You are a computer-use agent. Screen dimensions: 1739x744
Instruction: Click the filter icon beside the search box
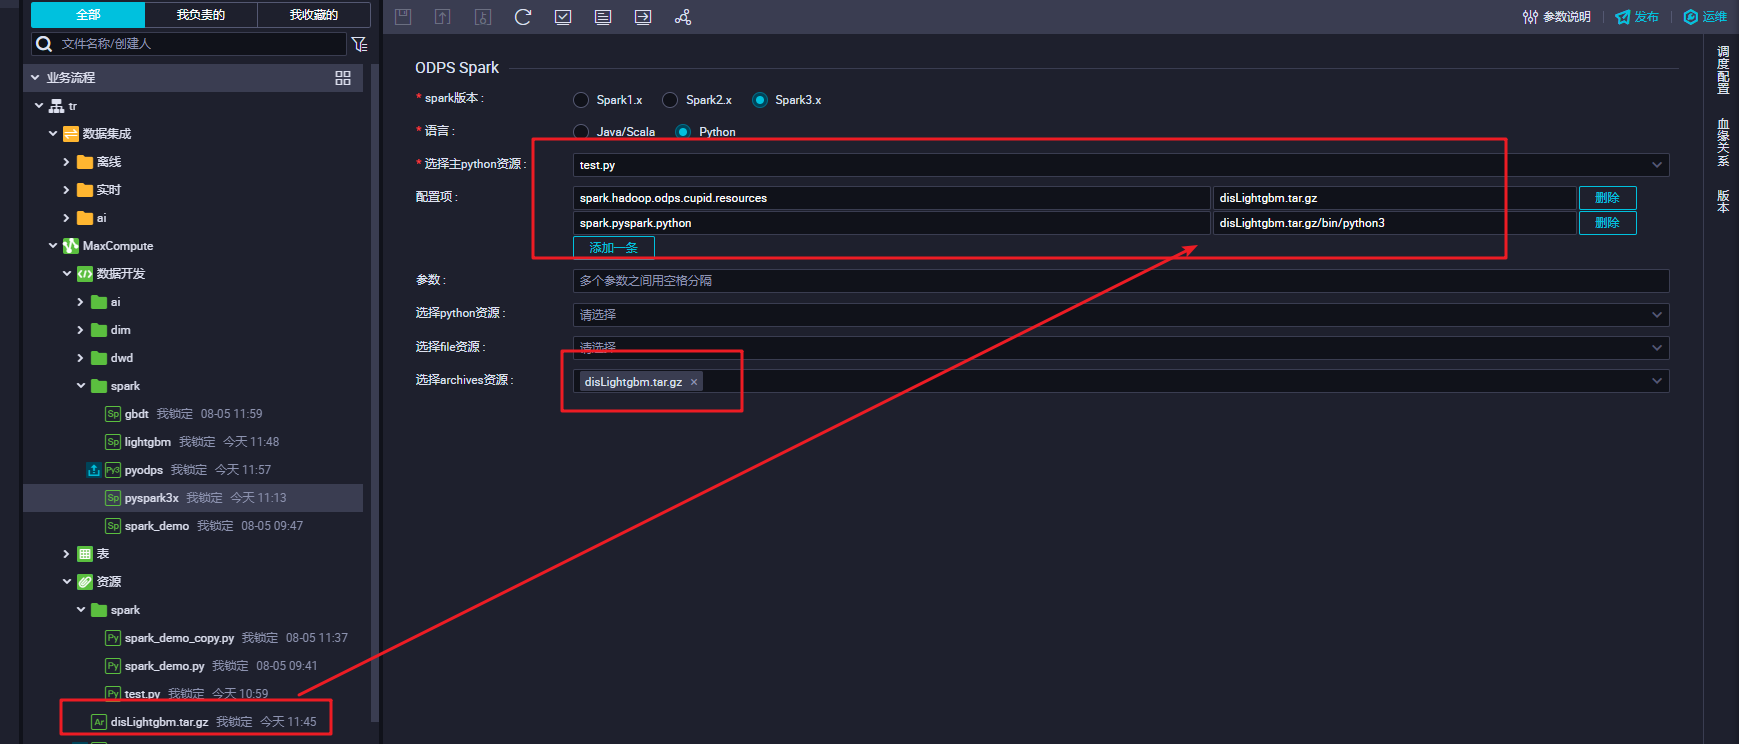coord(360,44)
